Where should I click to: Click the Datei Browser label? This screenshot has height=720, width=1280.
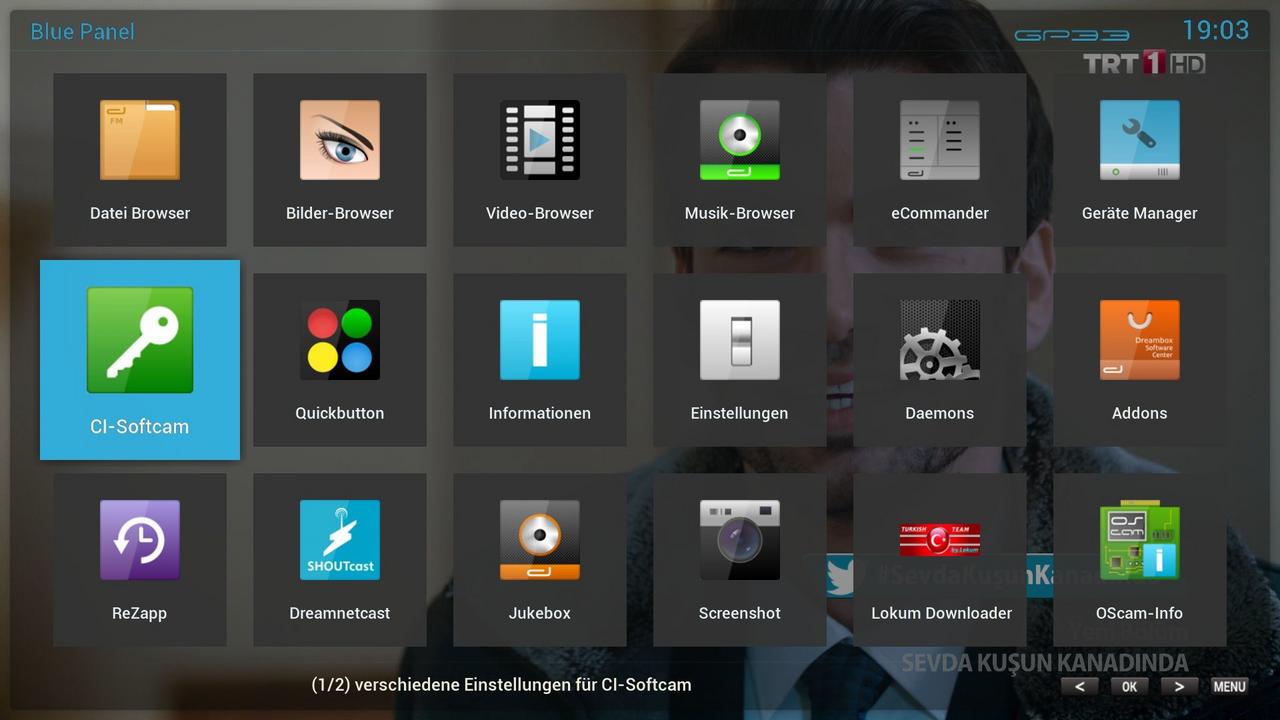[x=140, y=213]
